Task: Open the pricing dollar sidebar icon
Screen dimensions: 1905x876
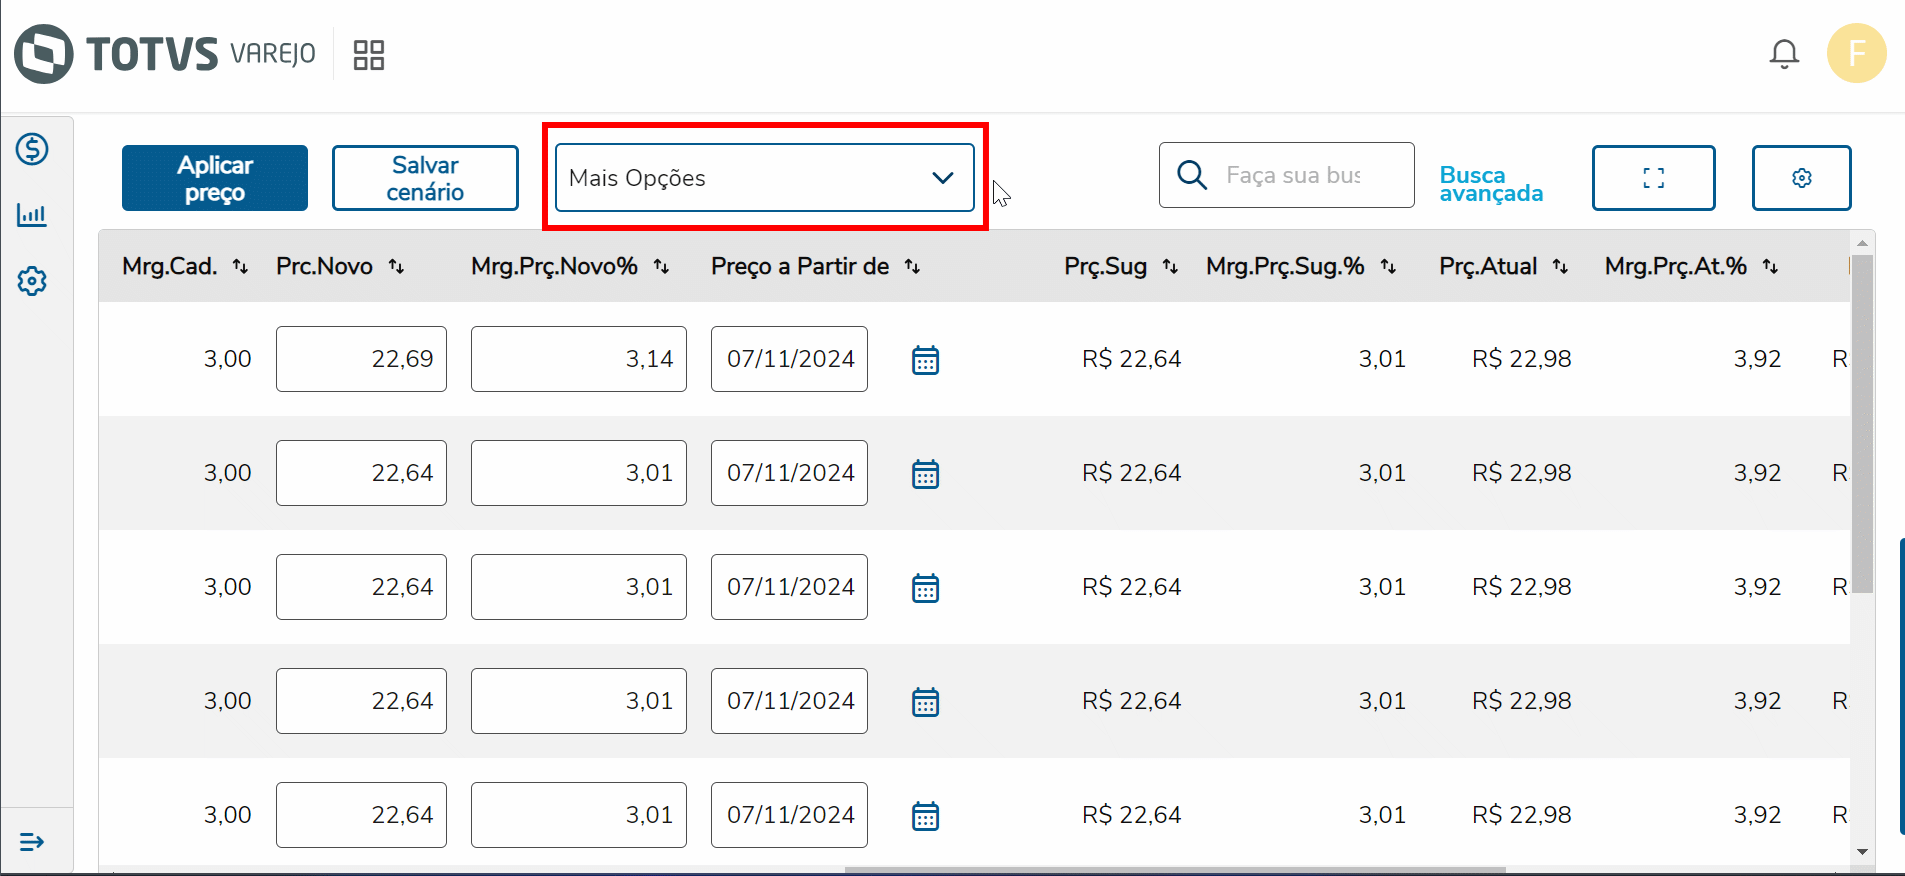Action: (32, 150)
